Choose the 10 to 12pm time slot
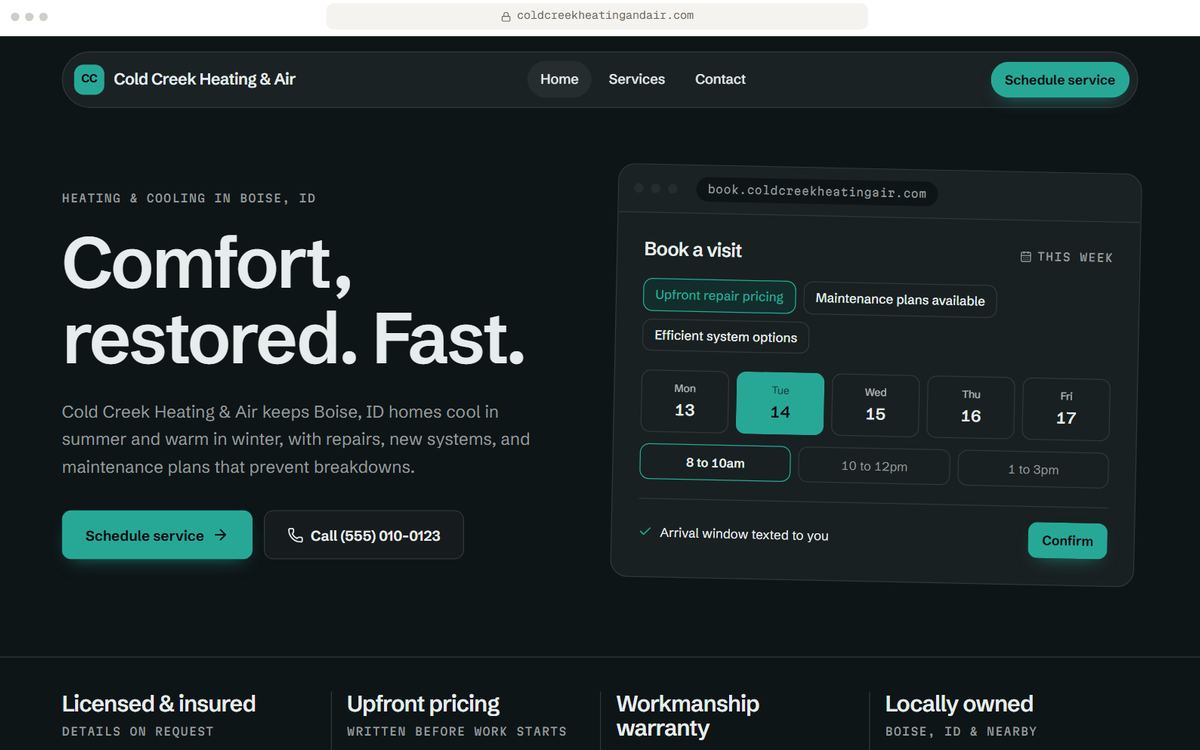Screen dimensions: 1200x750 pos(874,466)
